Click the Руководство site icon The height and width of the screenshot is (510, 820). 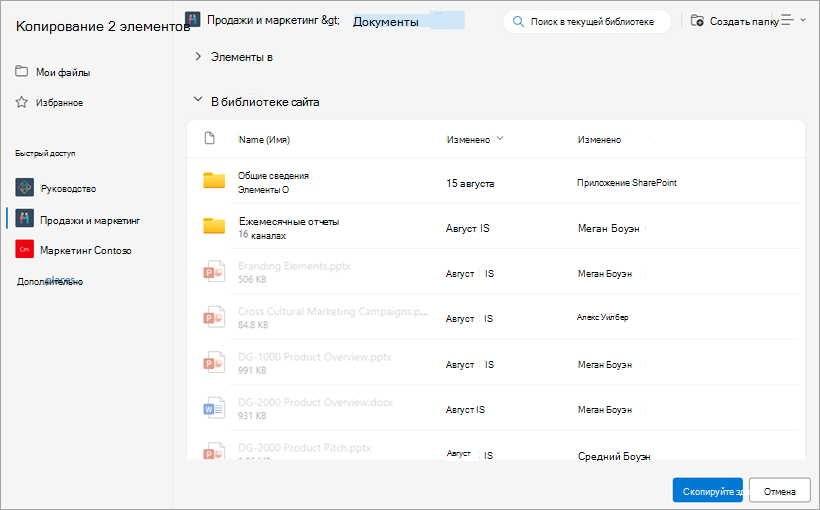pos(25,187)
